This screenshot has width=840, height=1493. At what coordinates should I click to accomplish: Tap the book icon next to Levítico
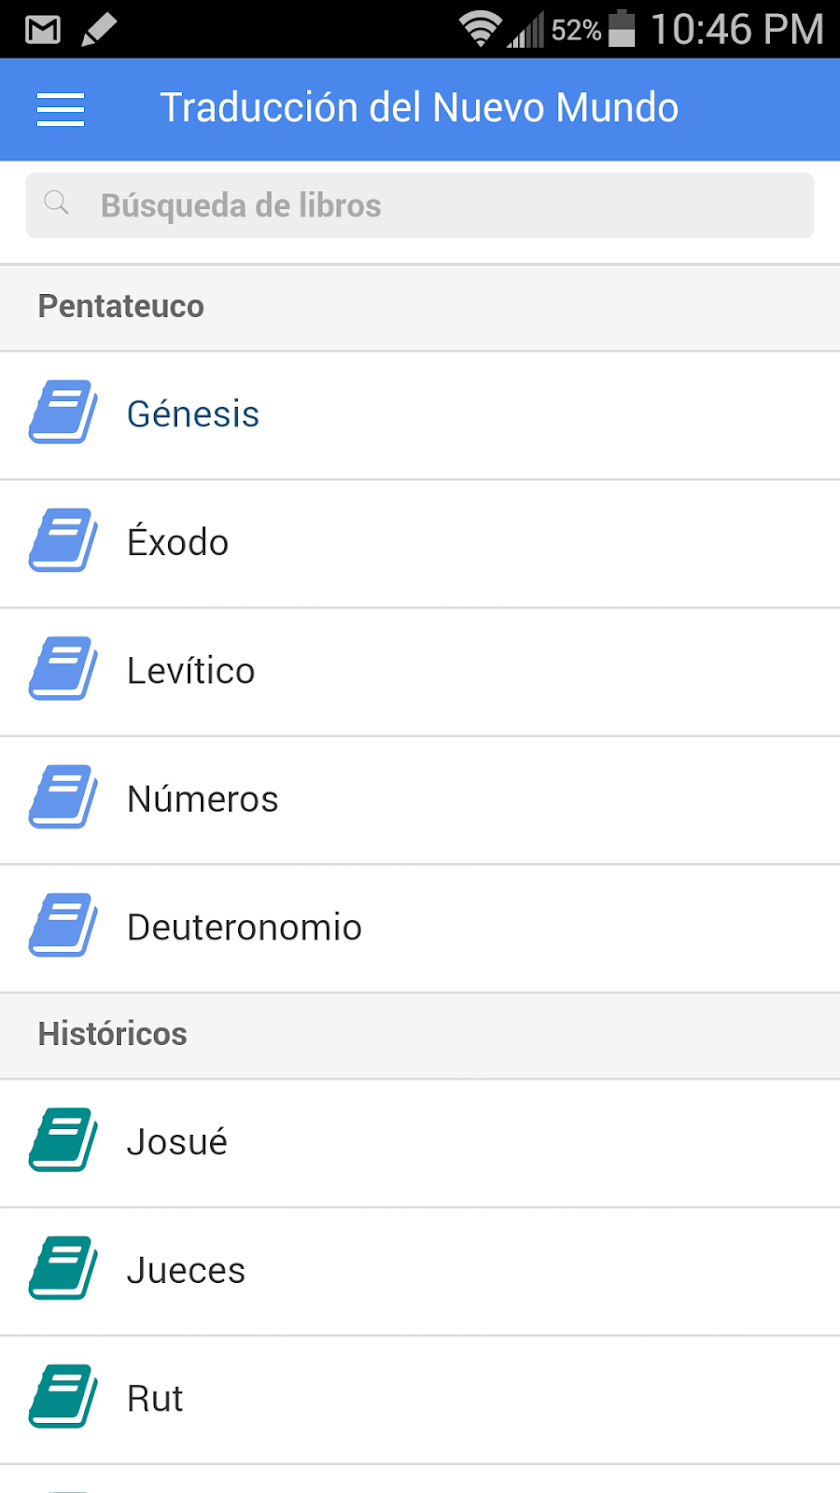coord(62,669)
